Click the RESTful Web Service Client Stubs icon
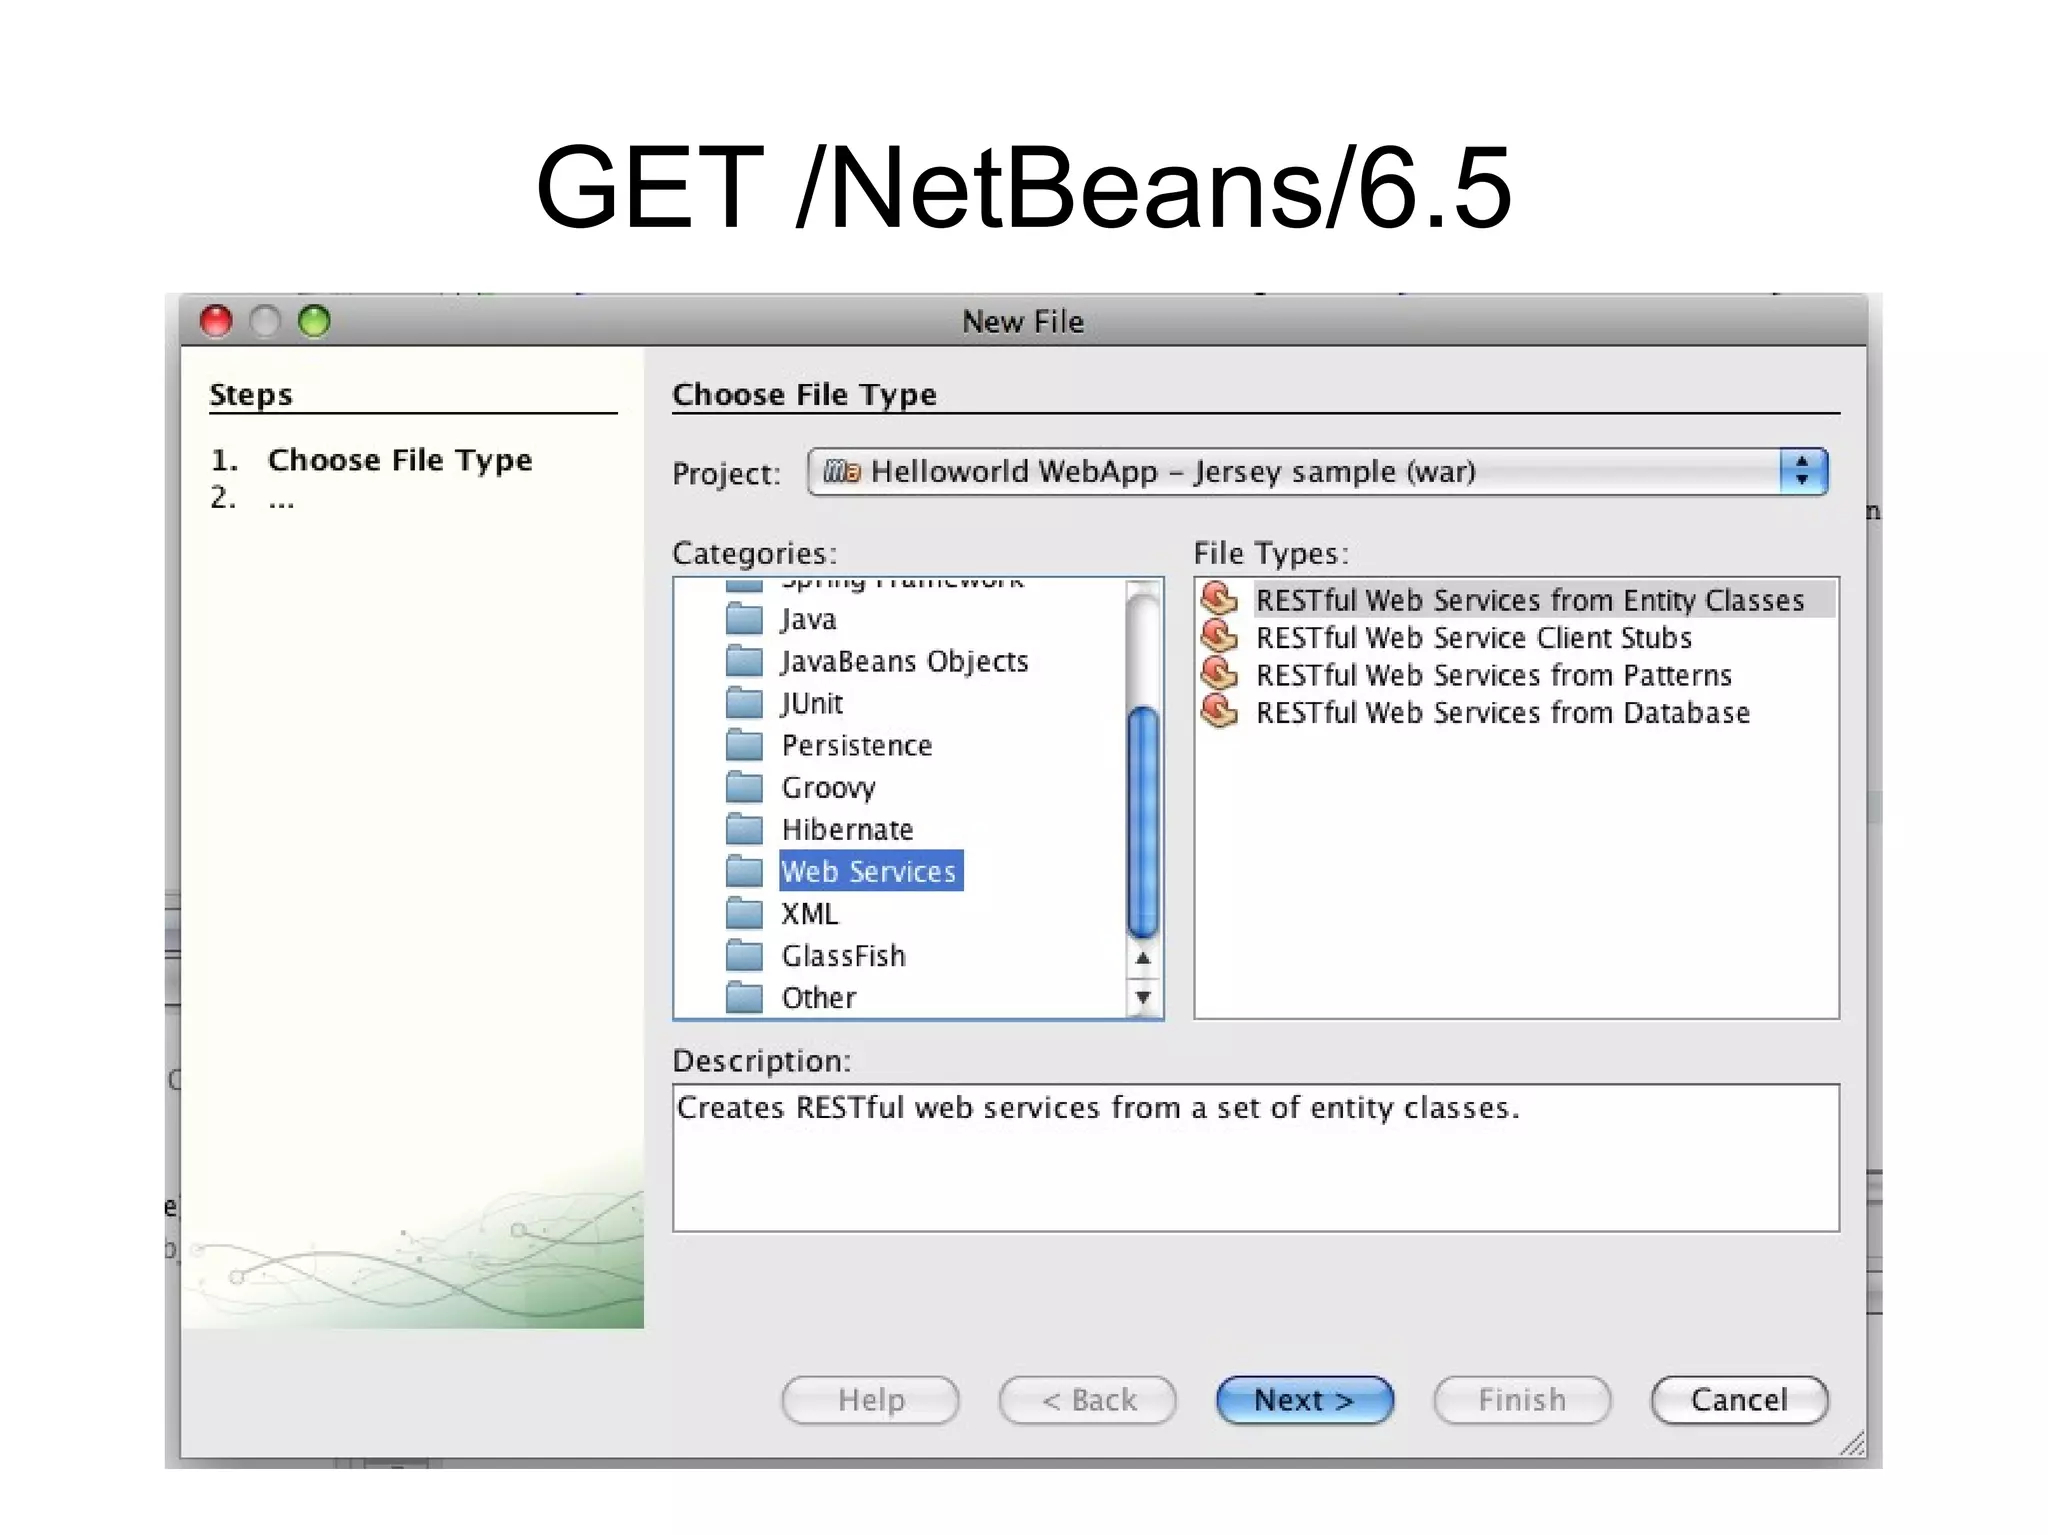The width and height of the screenshot is (2048, 1535). [1219, 636]
